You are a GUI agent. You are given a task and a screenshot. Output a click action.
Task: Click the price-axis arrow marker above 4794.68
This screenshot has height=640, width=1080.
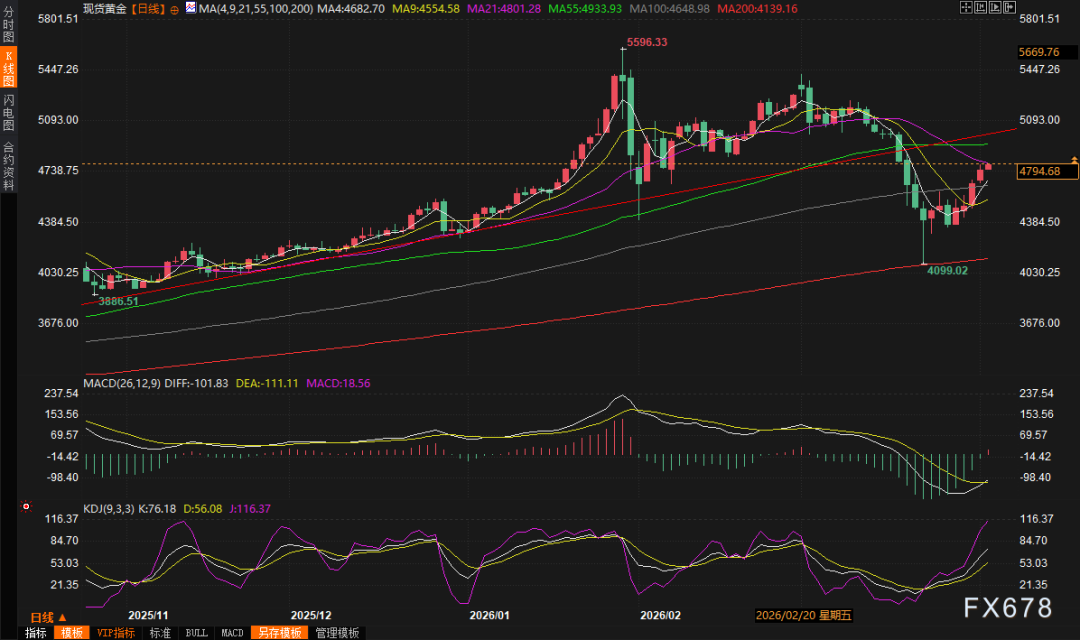click(x=1074, y=159)
